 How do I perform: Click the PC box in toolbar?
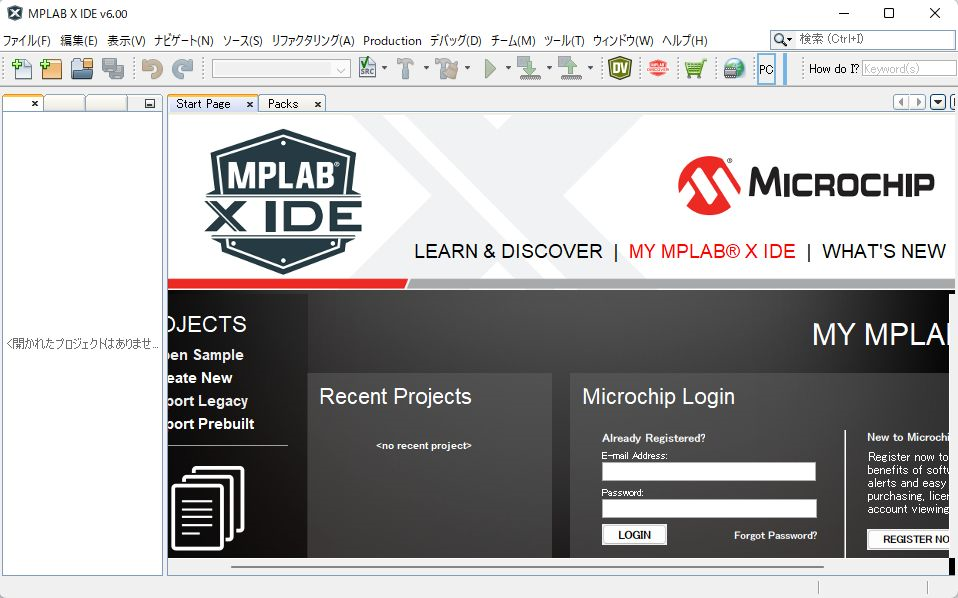766,69
